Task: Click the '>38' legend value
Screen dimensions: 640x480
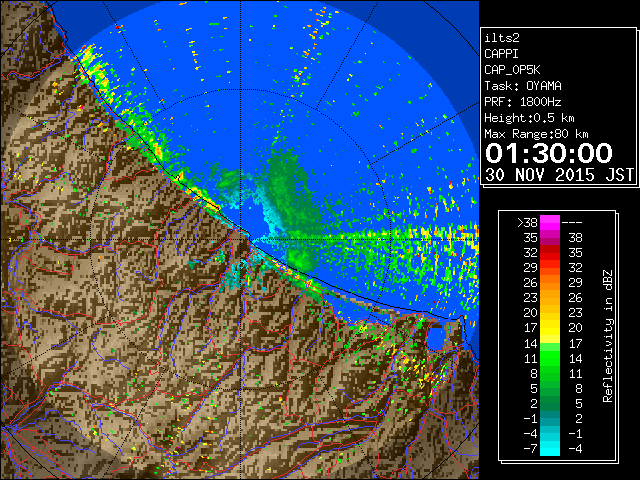Action: click(527, 223)
